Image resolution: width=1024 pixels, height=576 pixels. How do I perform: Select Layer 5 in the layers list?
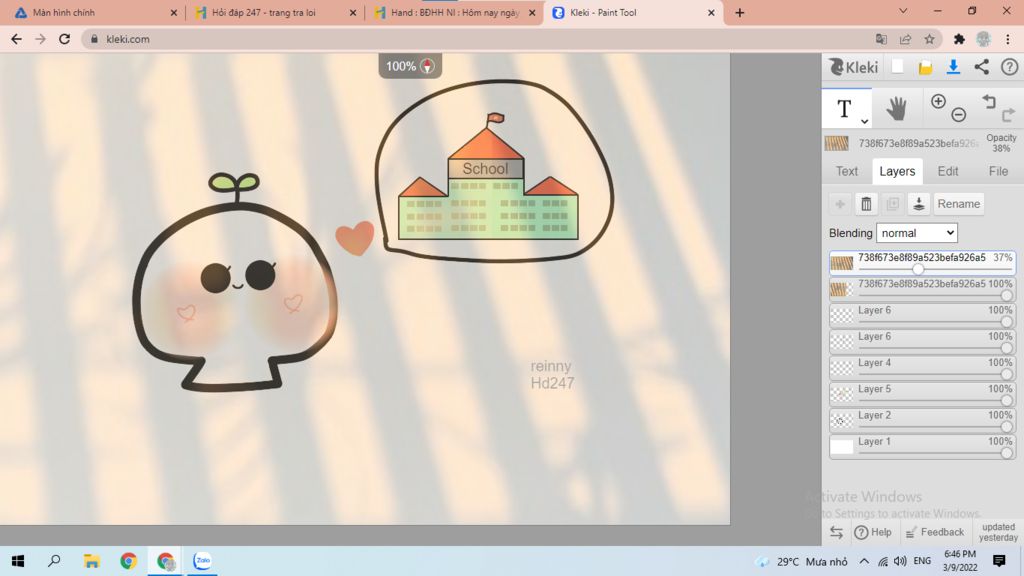coord(922,394)
